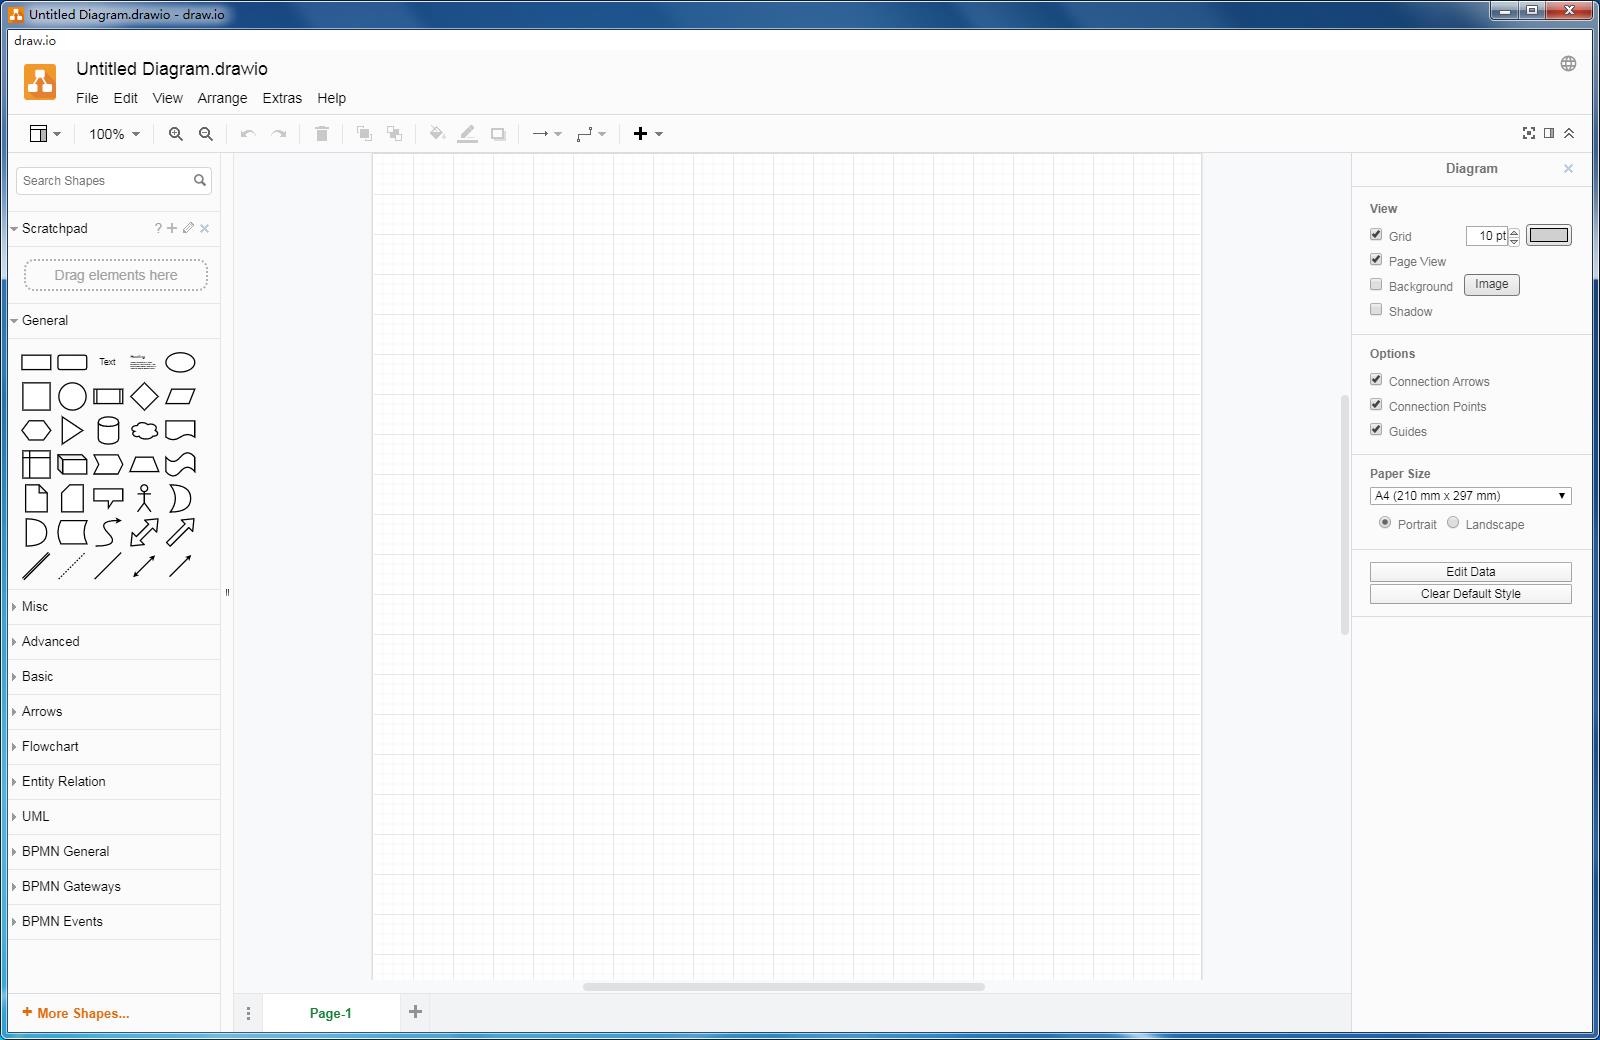Image resolution: width=1600 pixels, height=1040 pixels.
Task: Select the Parallelogram shape in General
Action: [180, 396]
